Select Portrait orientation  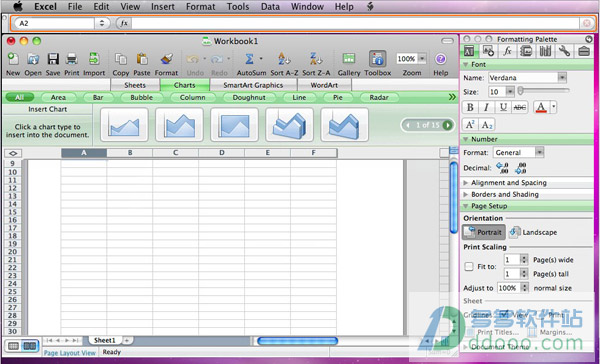point(484,232)
